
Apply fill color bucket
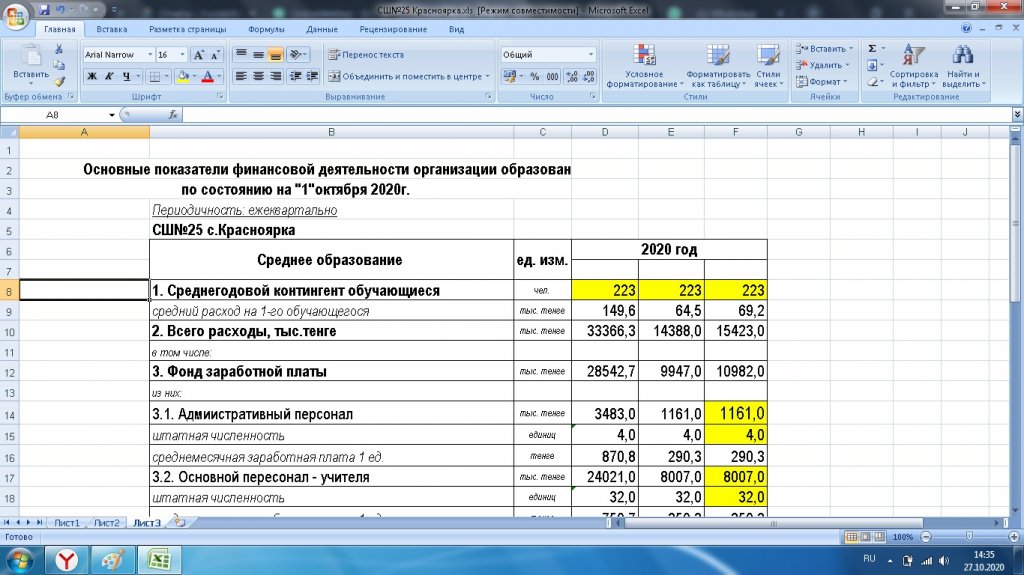184,76
